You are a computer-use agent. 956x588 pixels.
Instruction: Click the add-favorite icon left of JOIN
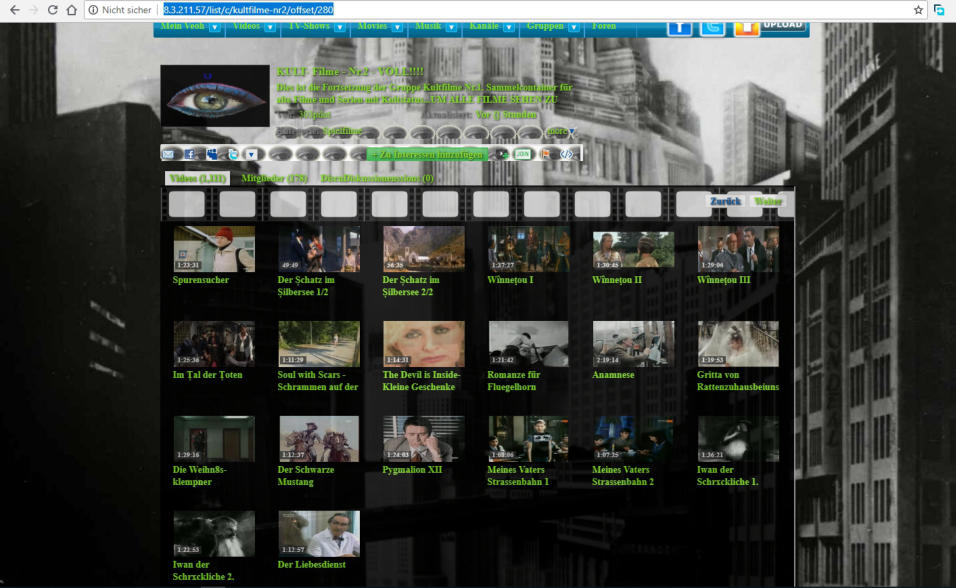pyautogui.click(x=502, y=154)
